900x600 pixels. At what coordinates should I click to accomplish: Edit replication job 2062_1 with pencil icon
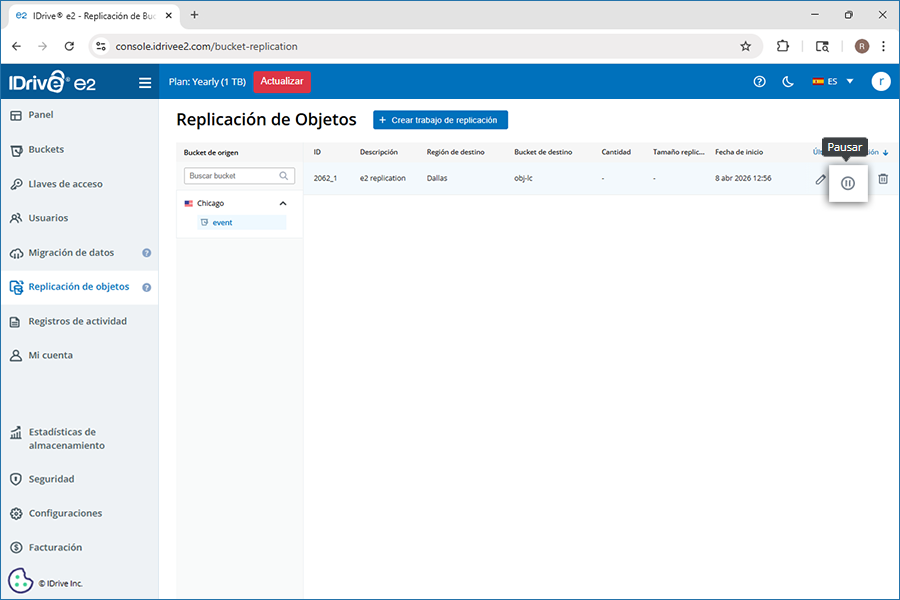(x=820, y=179)
